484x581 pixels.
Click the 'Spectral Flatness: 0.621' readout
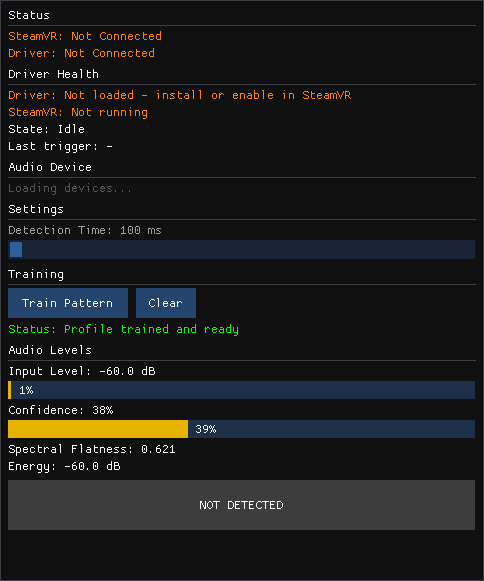point(92,449)
